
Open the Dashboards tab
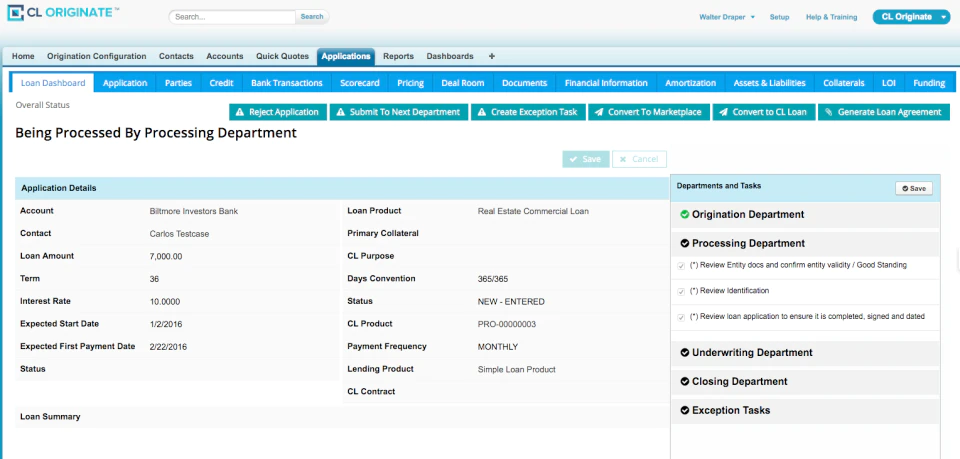(450, 56)
